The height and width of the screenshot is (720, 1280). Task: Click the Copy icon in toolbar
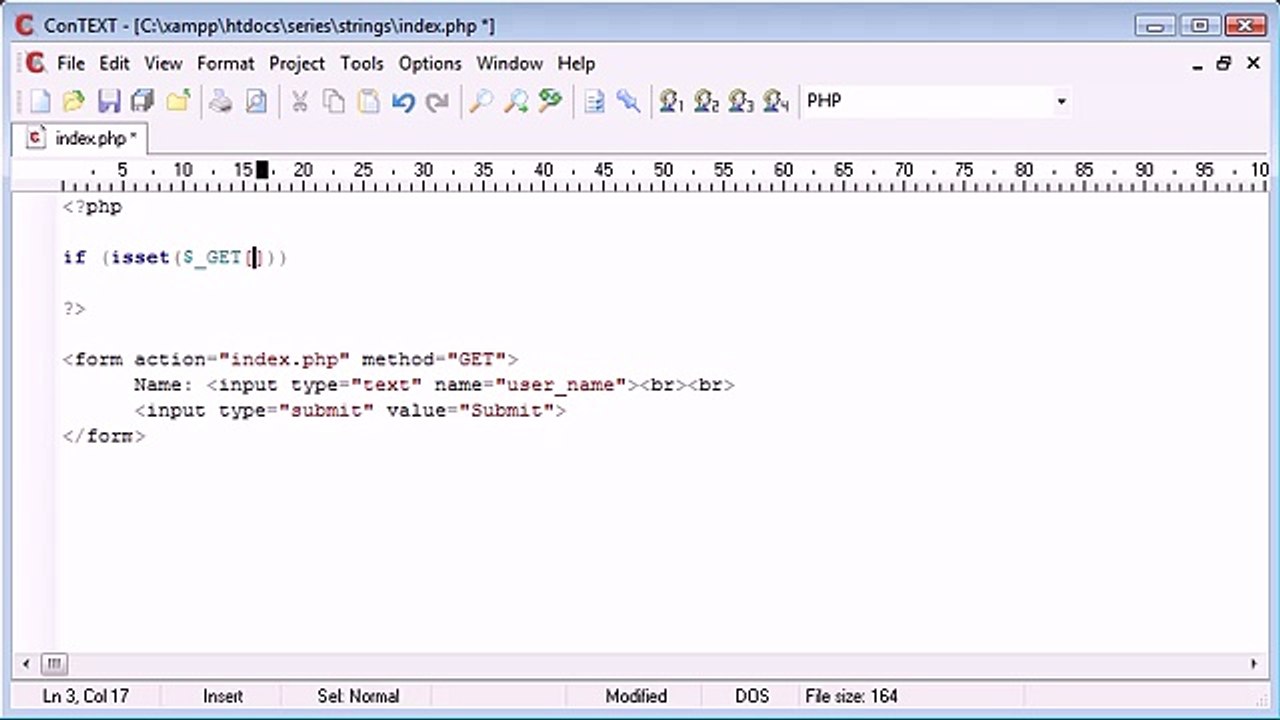[334, 101]
